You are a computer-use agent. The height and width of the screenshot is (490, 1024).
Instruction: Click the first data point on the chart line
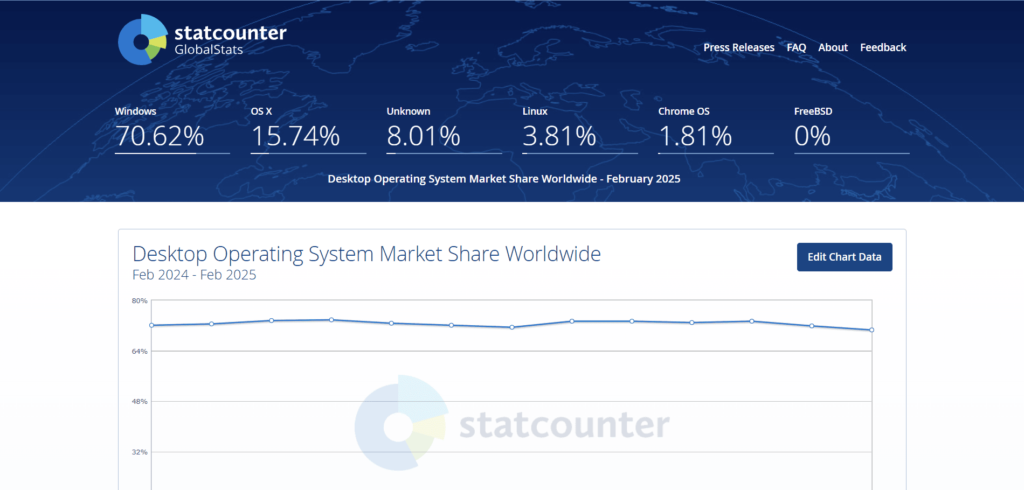[151, 325]
